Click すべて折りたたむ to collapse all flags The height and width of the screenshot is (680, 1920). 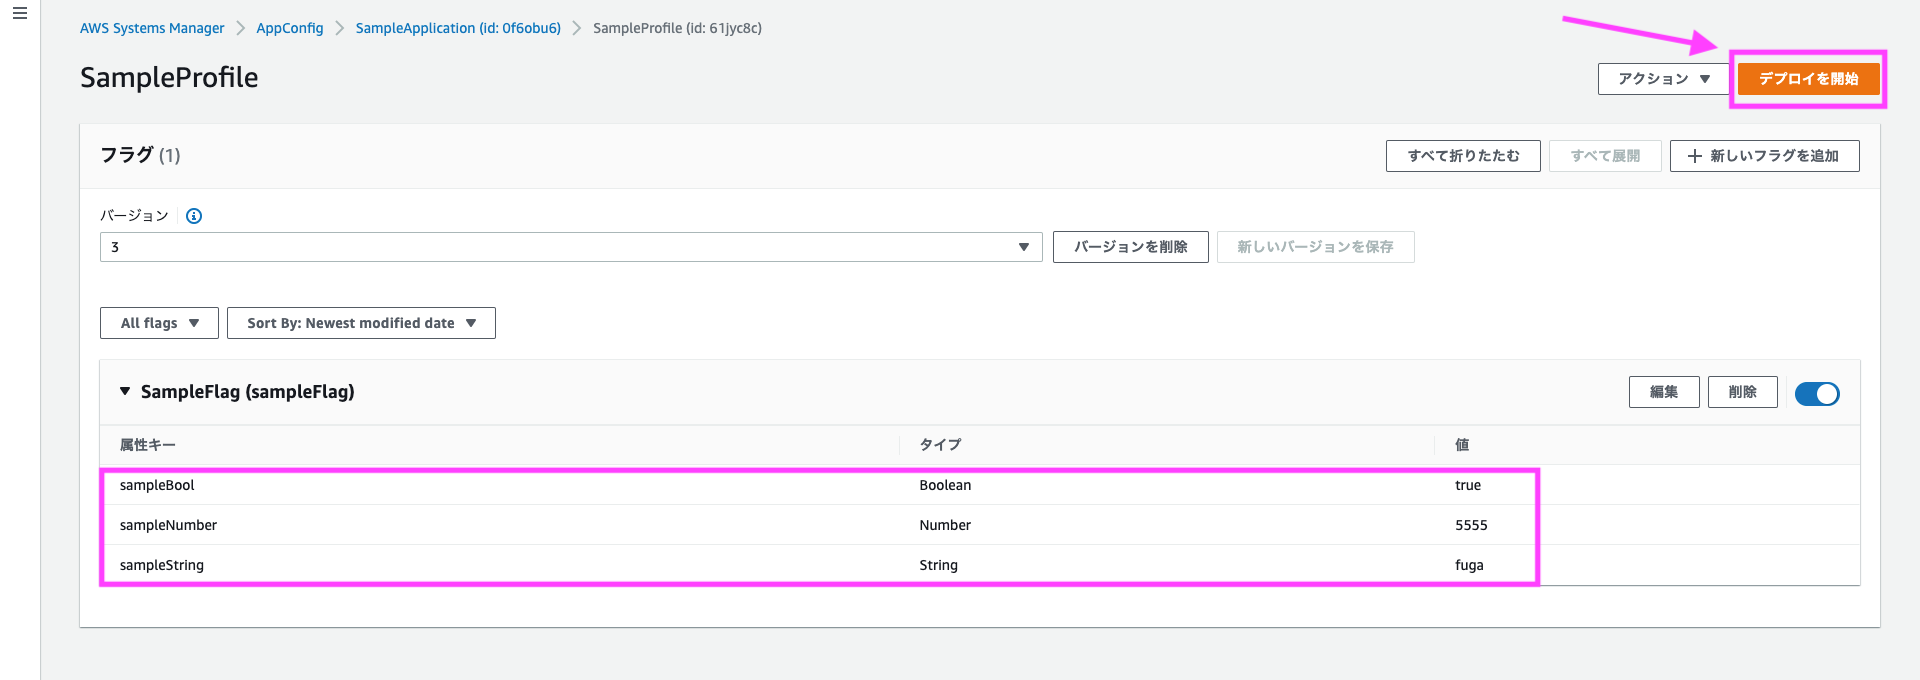point(1463,156)
